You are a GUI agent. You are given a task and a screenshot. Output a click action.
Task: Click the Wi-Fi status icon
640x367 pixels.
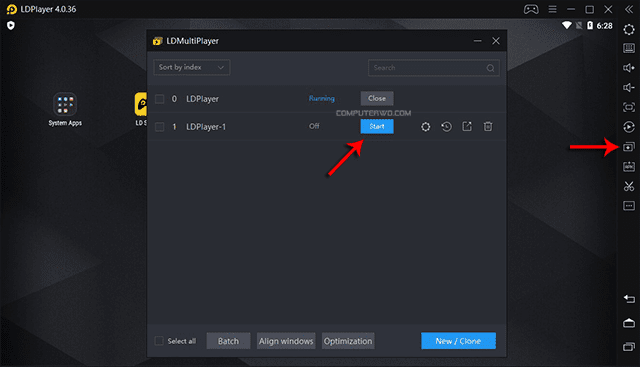567,25
